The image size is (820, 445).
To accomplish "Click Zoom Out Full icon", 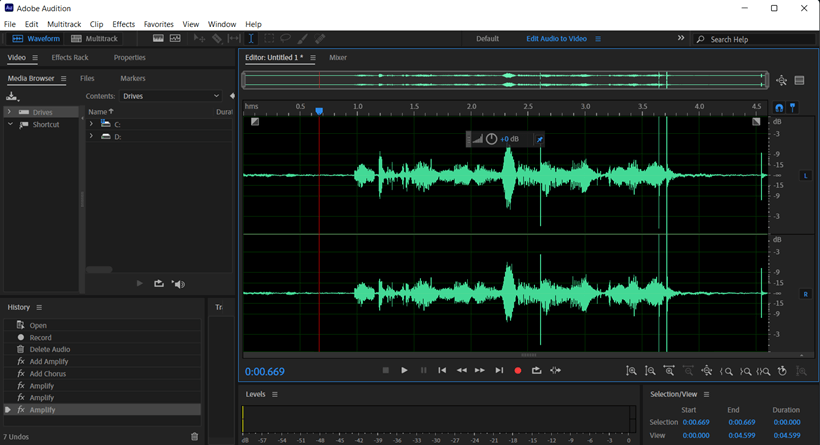I will point(707,371).
